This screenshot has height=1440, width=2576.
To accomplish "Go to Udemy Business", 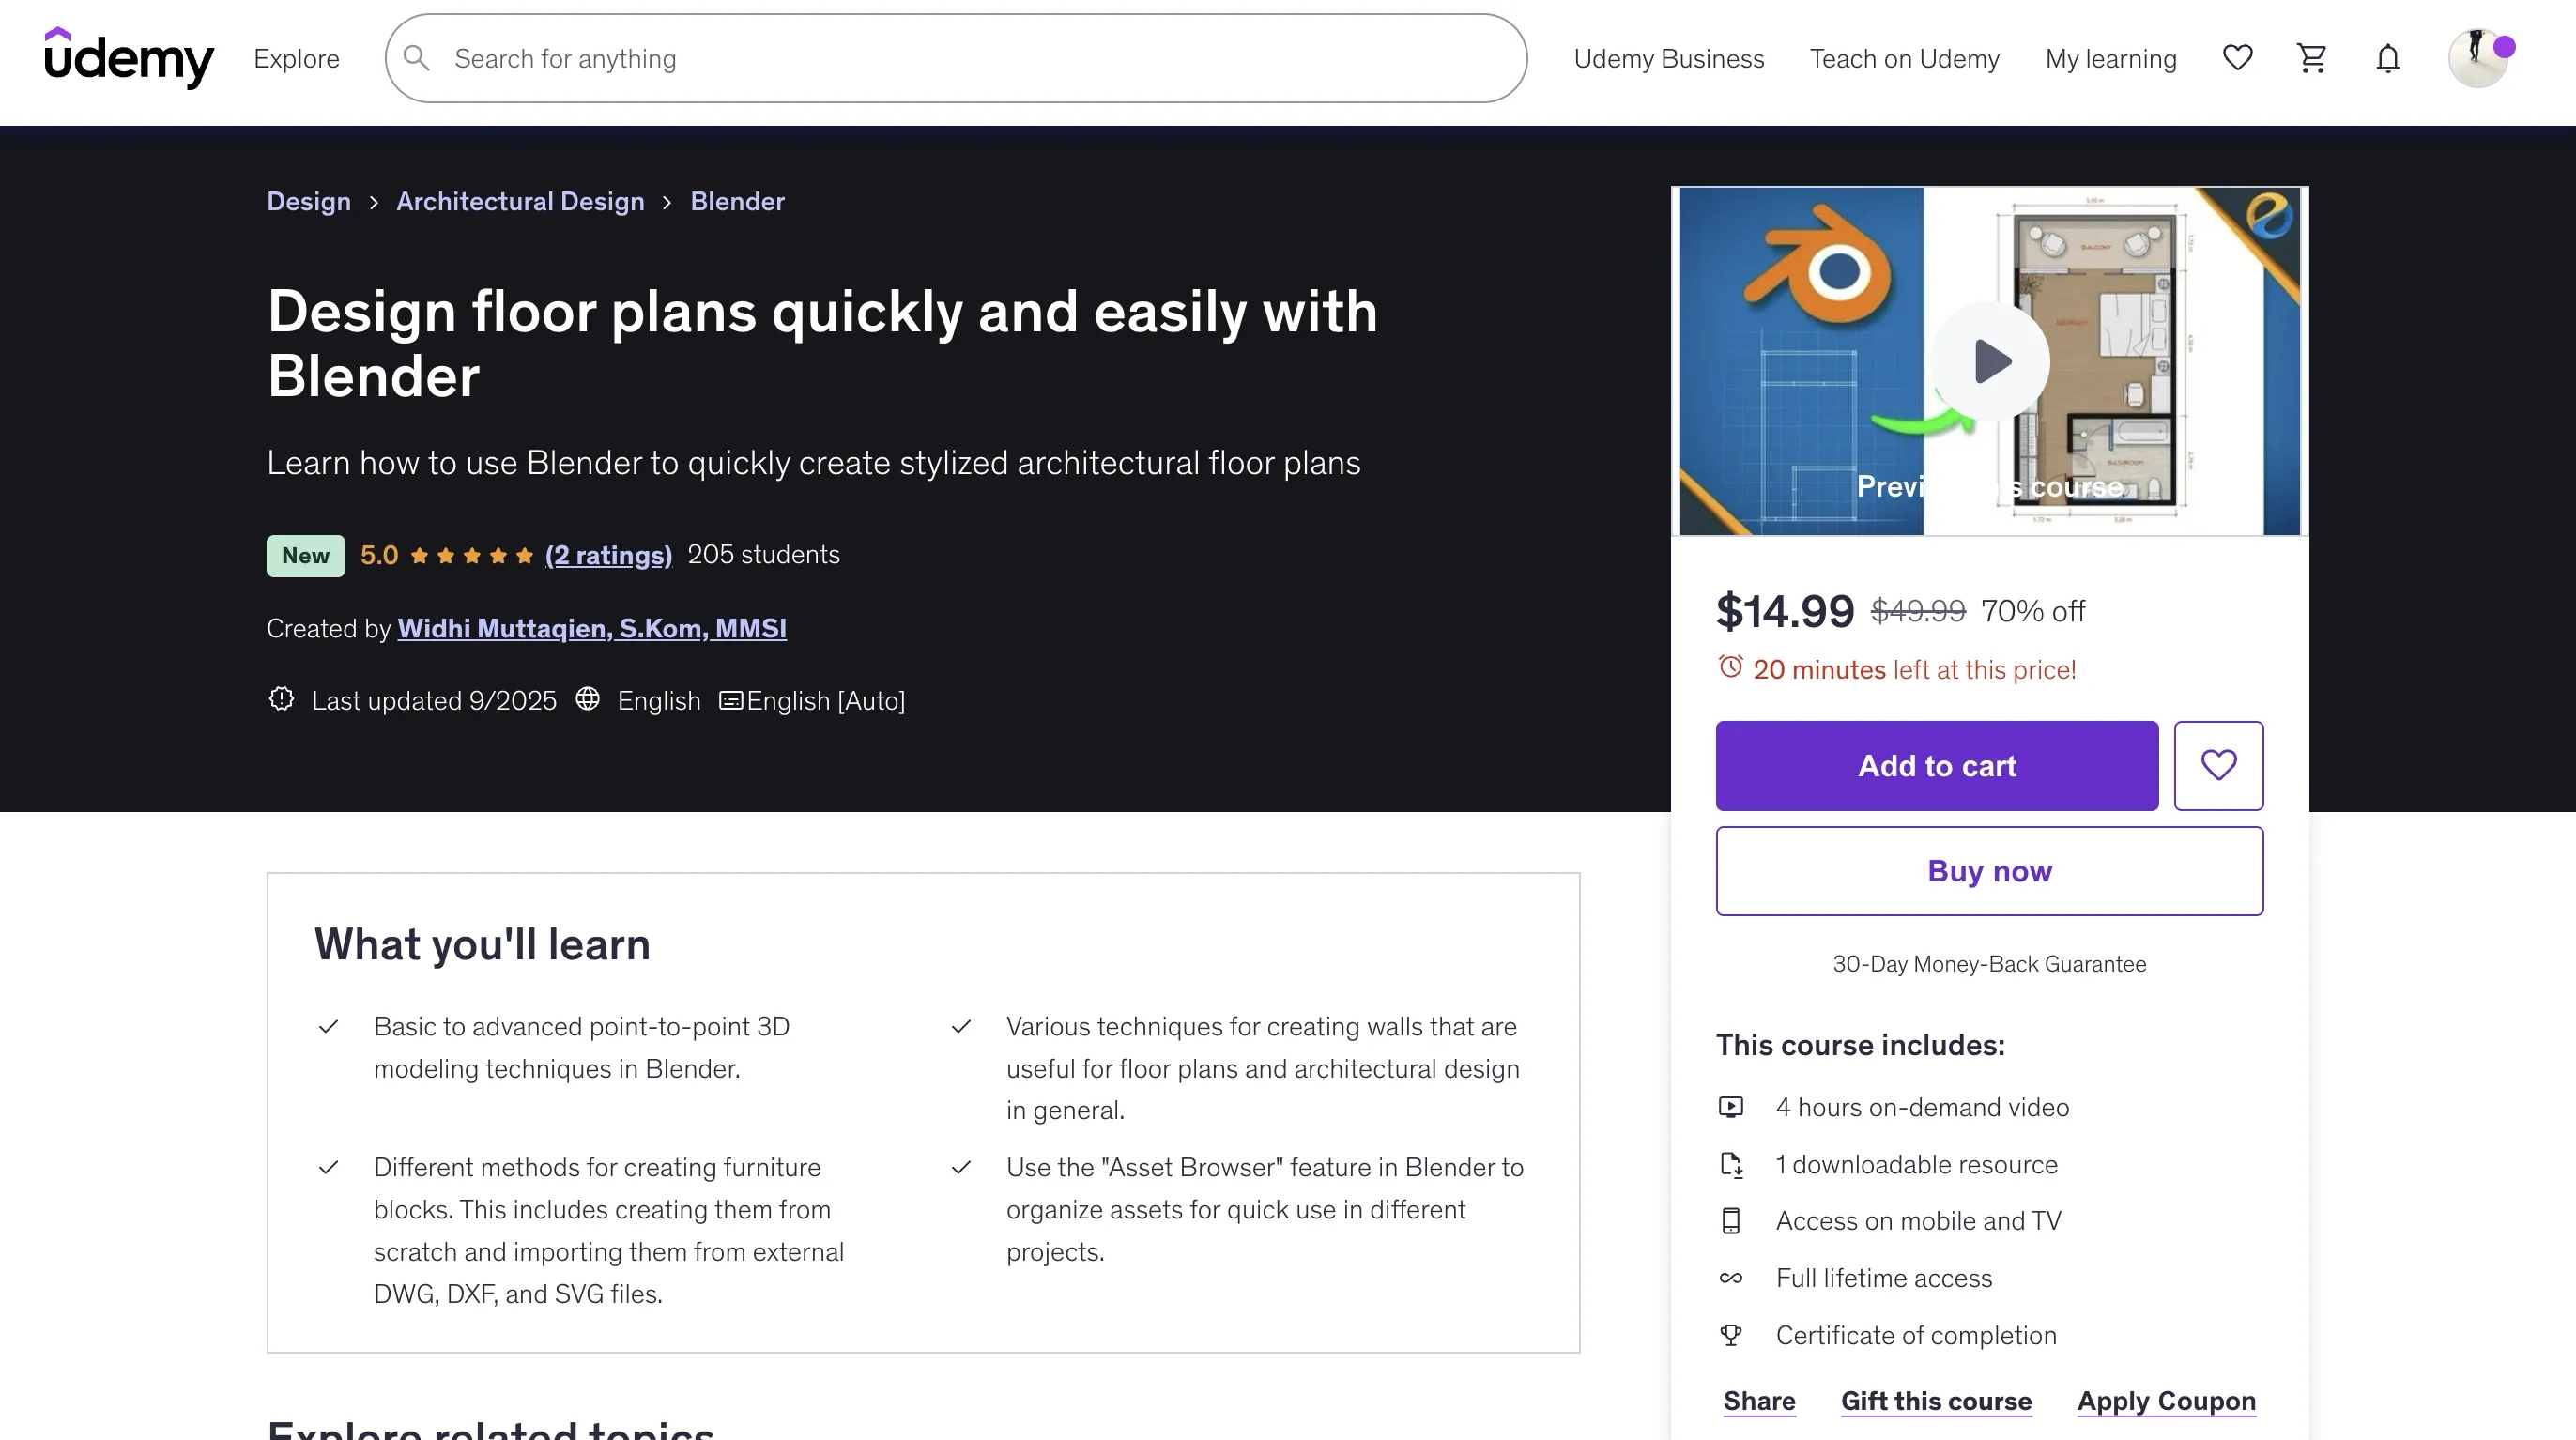I will (x=1668, y=59).
